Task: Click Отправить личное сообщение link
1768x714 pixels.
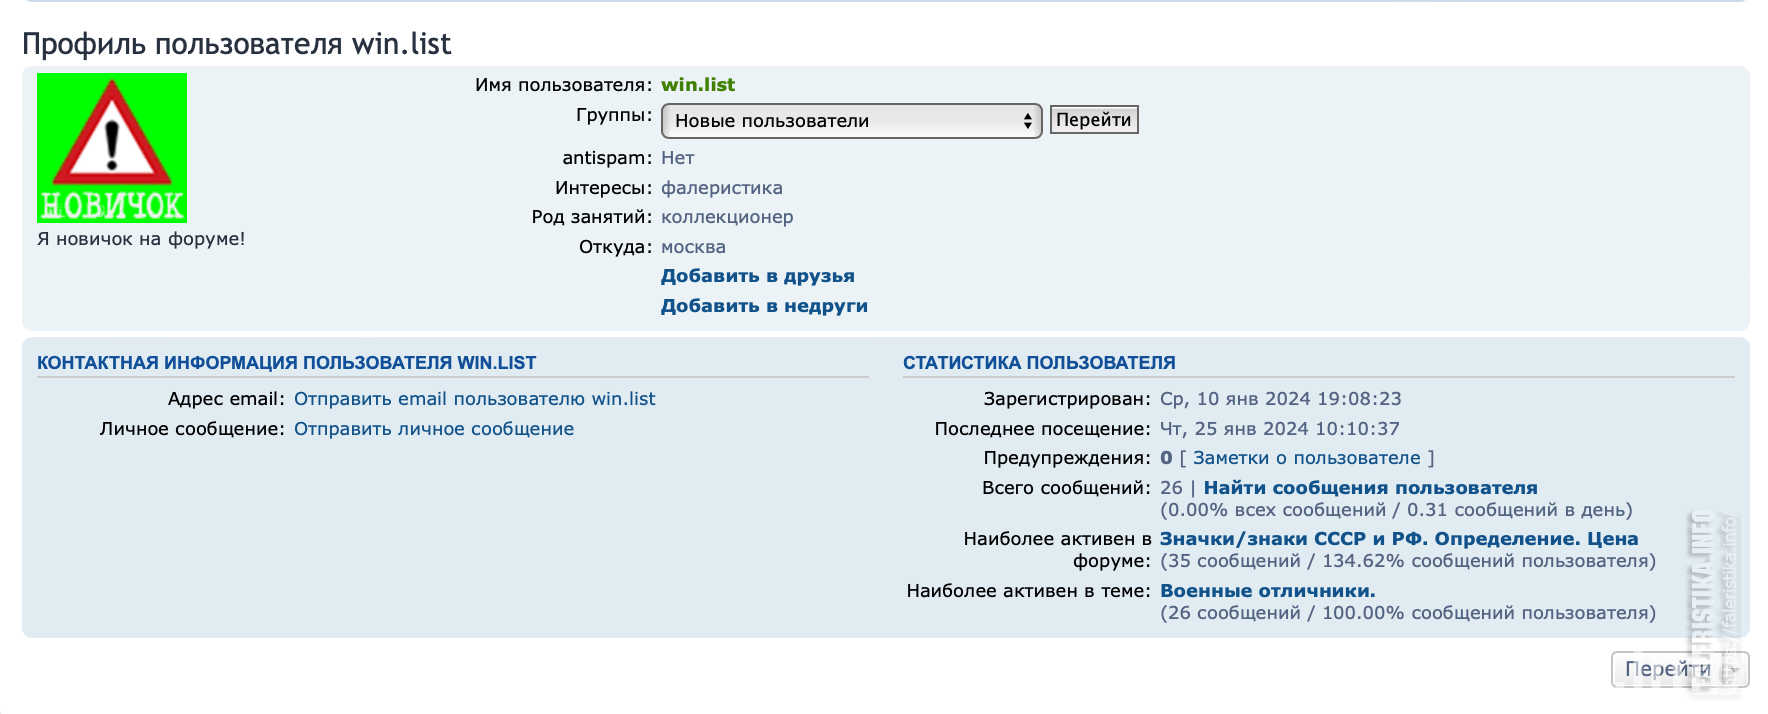Action: [434, 429]
